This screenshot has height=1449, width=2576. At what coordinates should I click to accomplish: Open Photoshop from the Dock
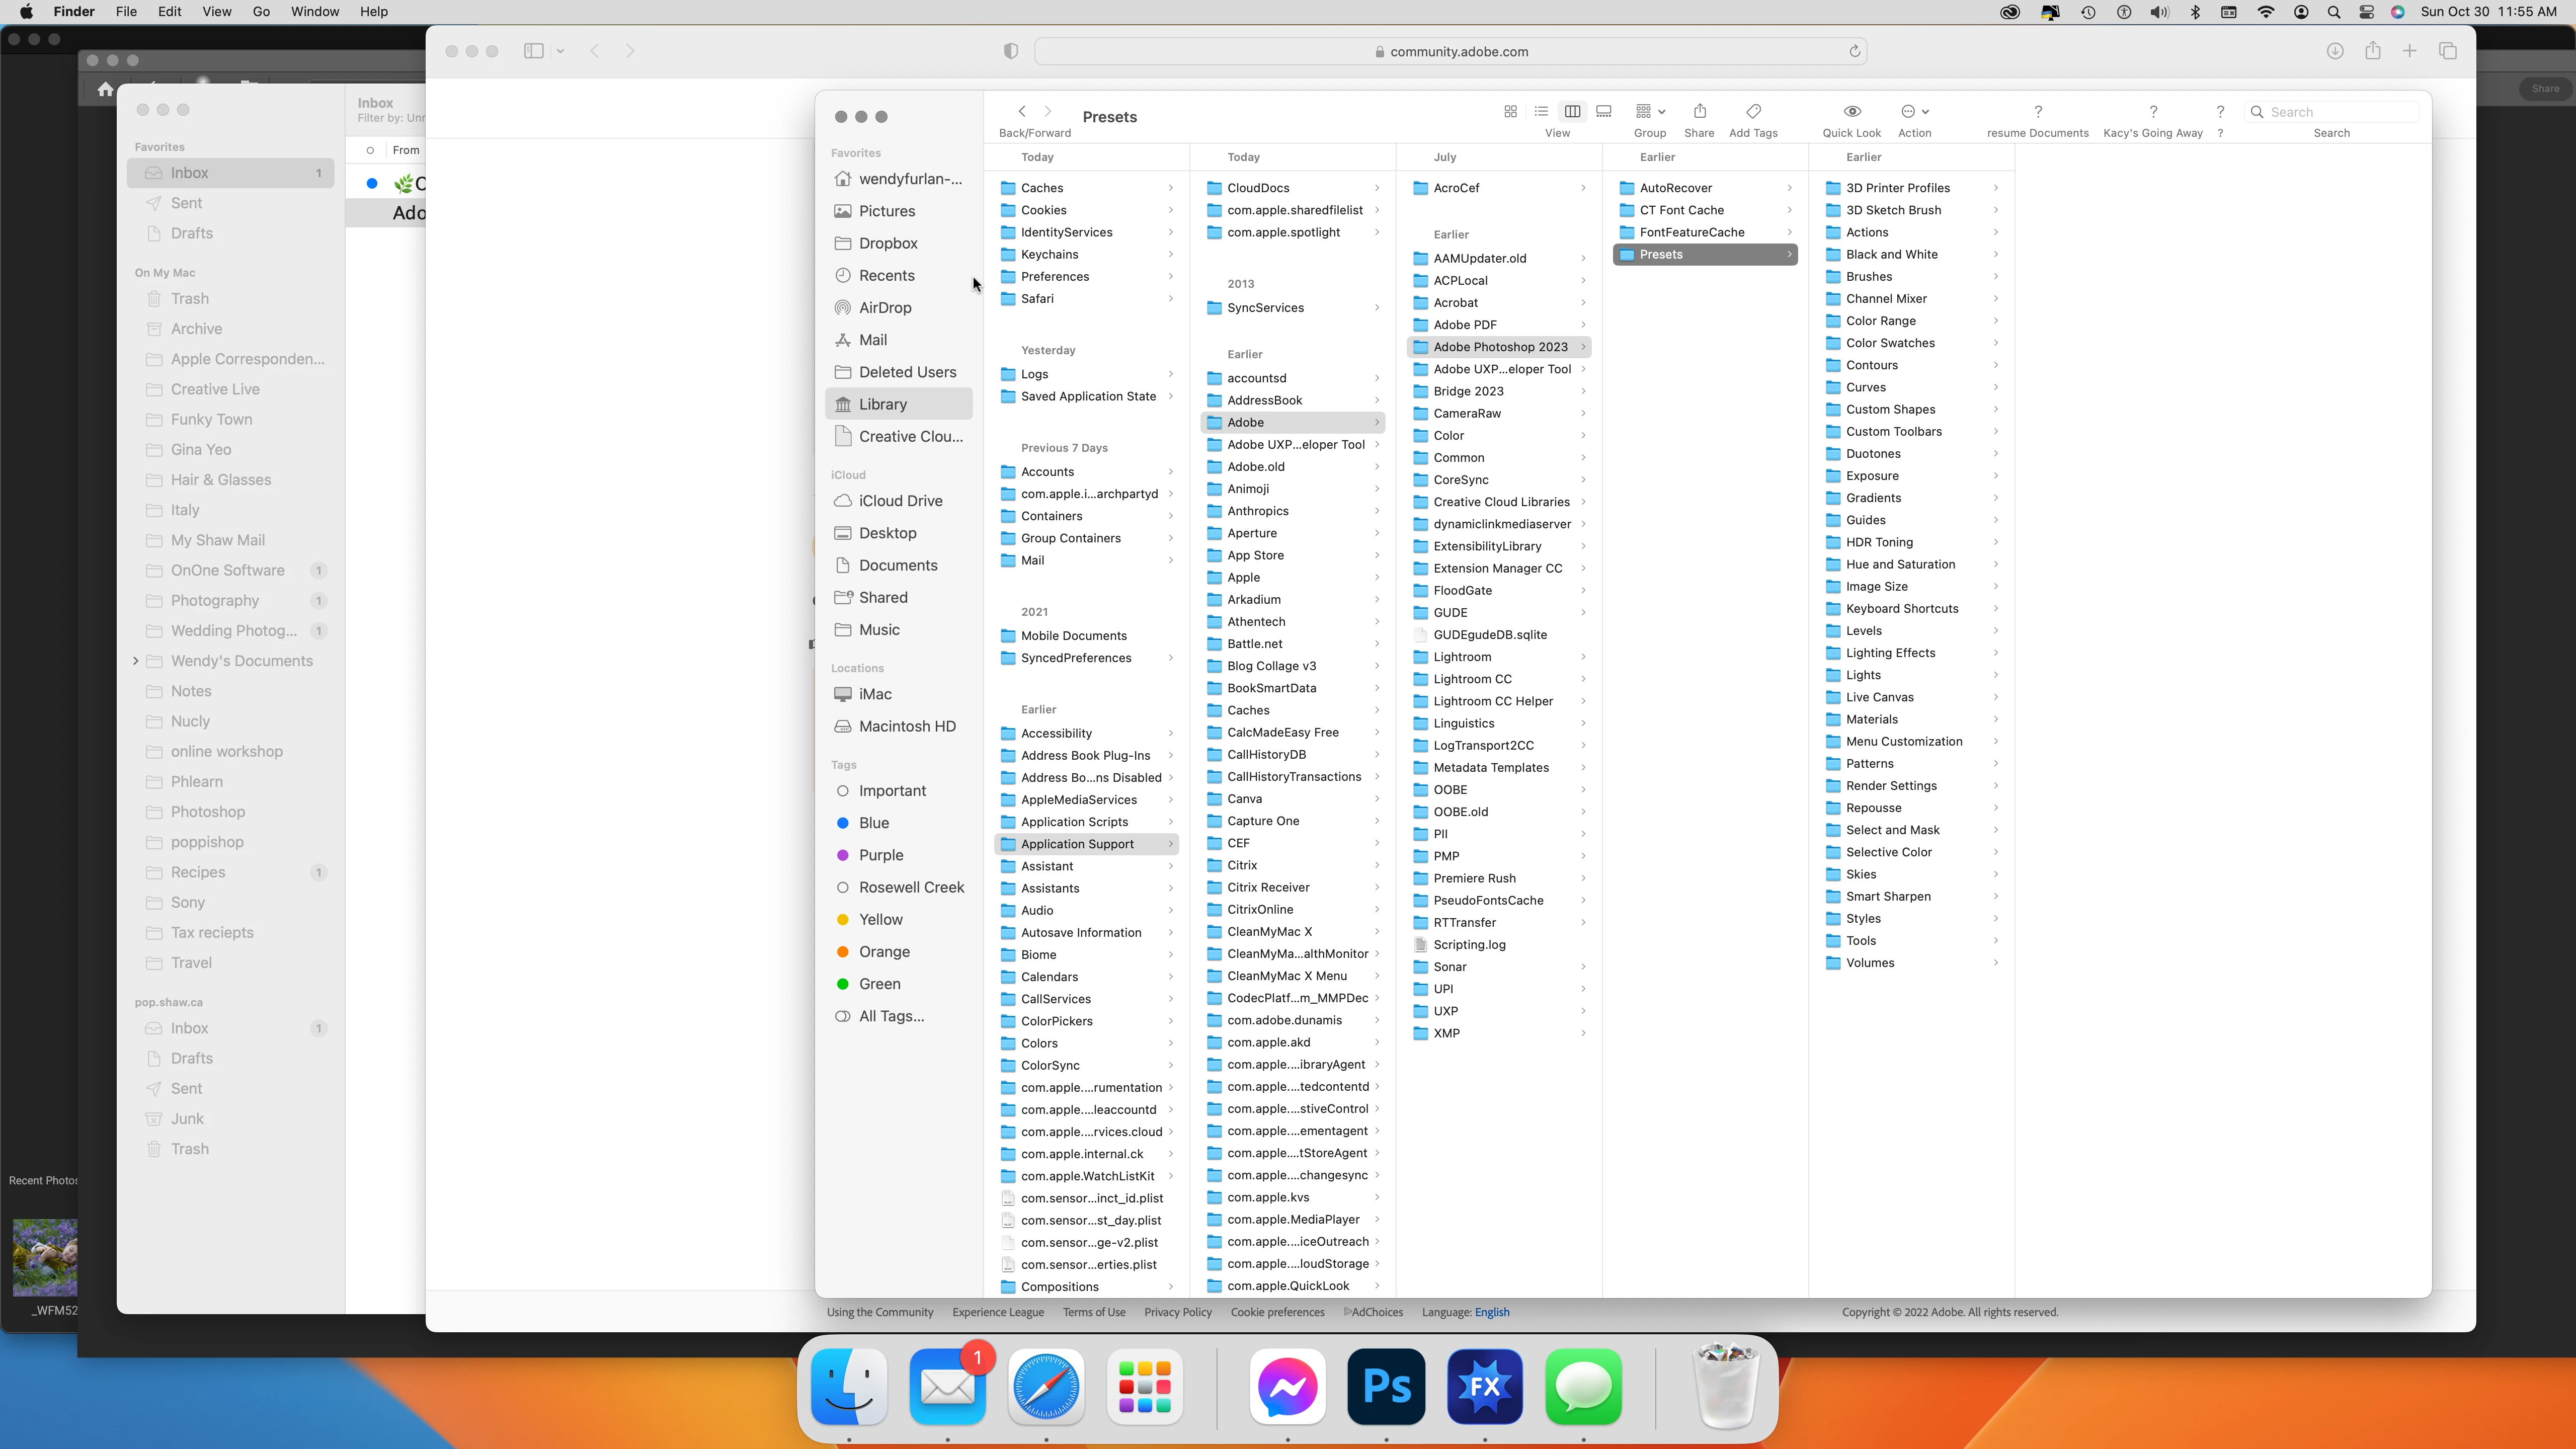pos(1386,1386)
